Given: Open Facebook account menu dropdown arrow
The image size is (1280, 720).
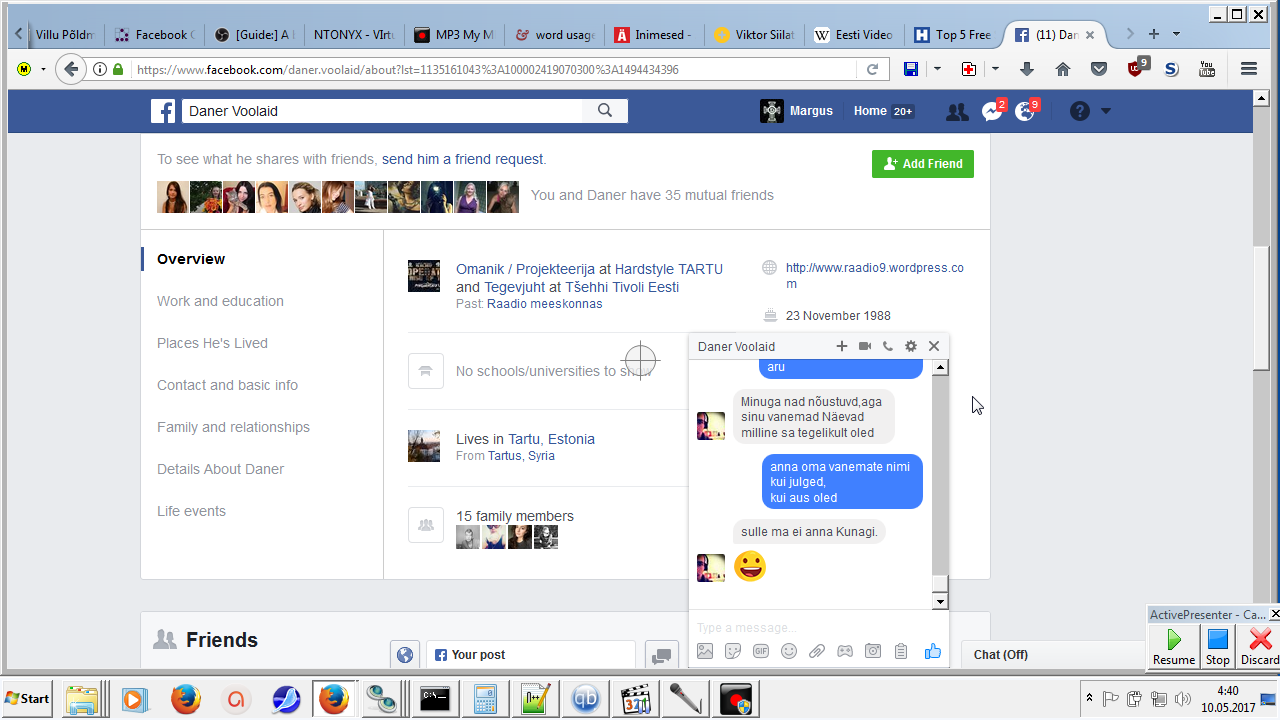Looking at the screenshot, I should pos(1106,111).
